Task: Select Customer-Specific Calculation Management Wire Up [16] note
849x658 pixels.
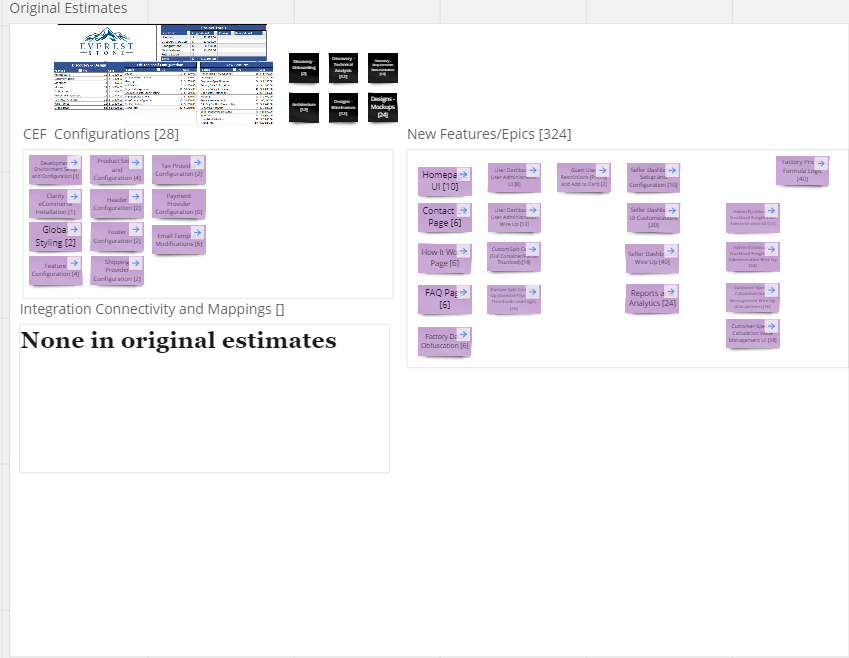Action: click(x=753, y=298)
